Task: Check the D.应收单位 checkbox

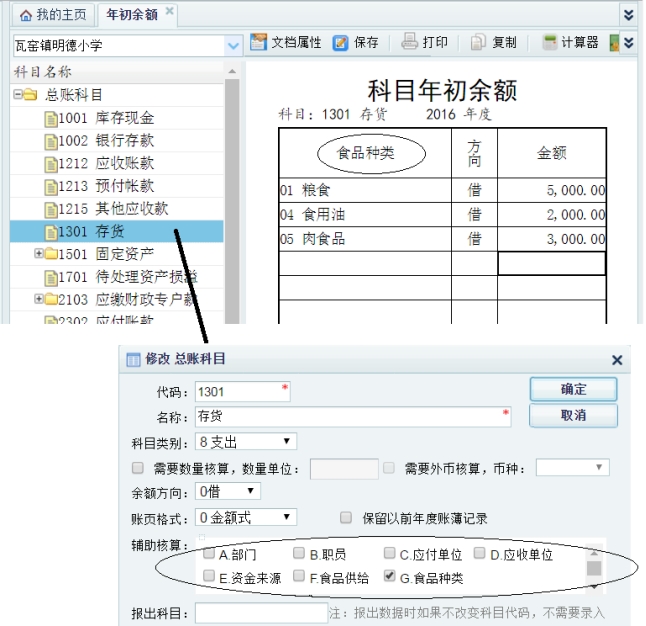Action: click(479, 553)
